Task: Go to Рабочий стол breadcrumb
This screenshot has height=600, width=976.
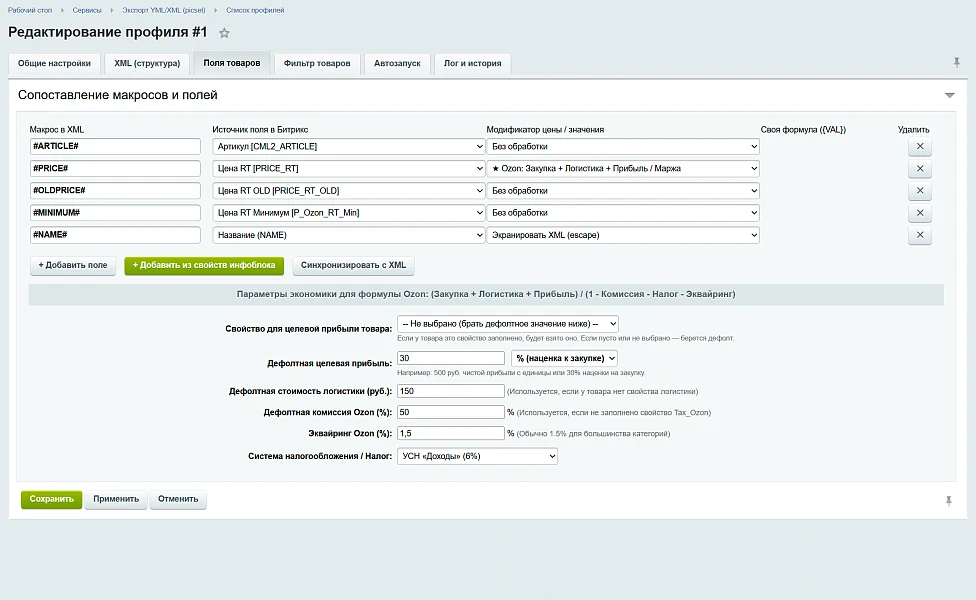Action: pos(30,10)
